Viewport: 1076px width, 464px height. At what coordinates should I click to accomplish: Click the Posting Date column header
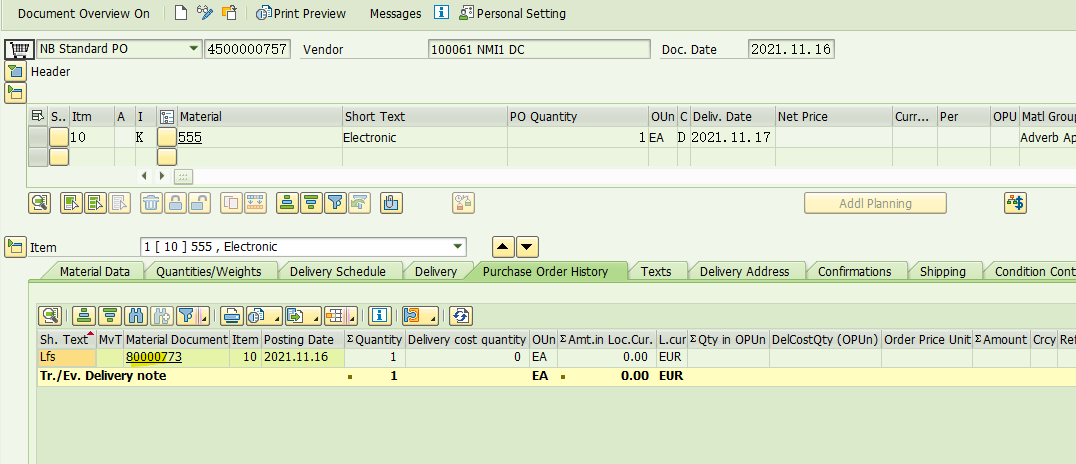(x=303, y=339)
